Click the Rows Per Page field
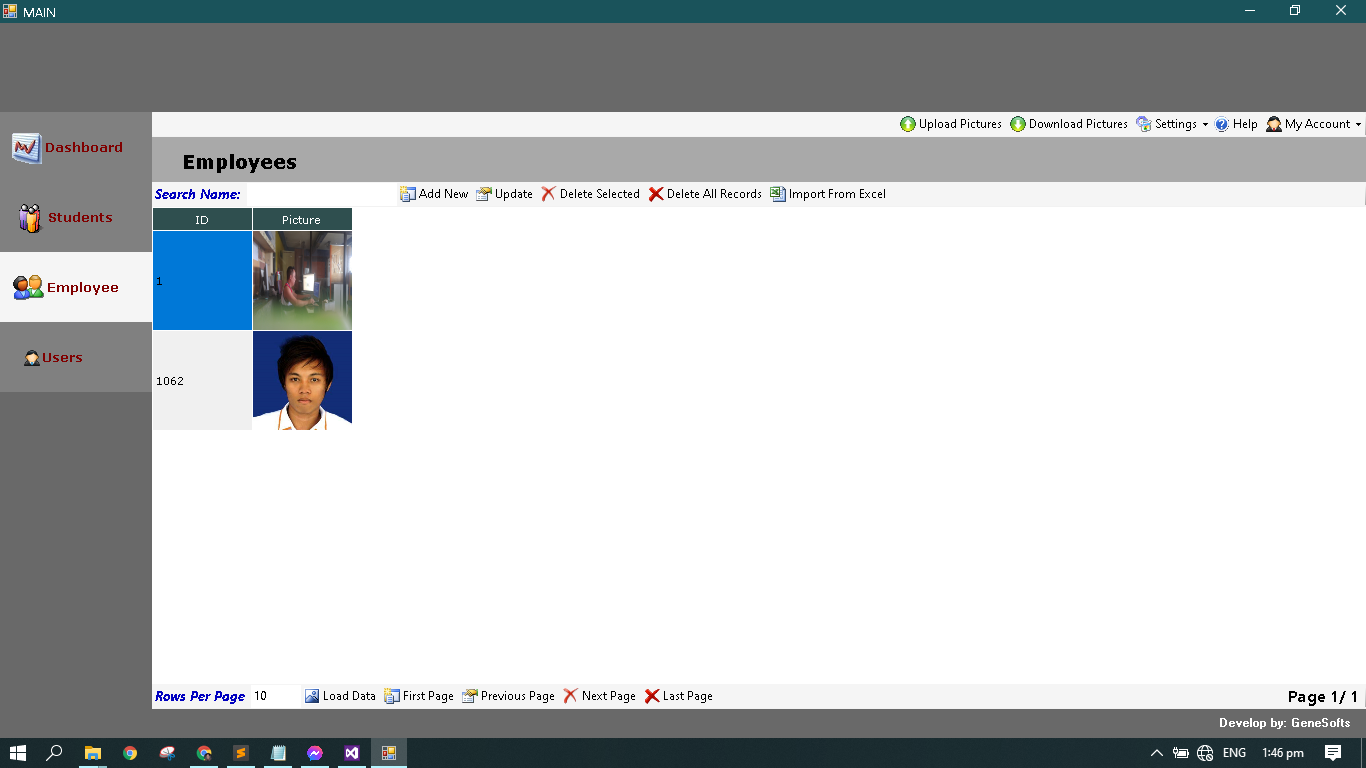Viewport: 1366px width, 768px height. pos(274,696)
